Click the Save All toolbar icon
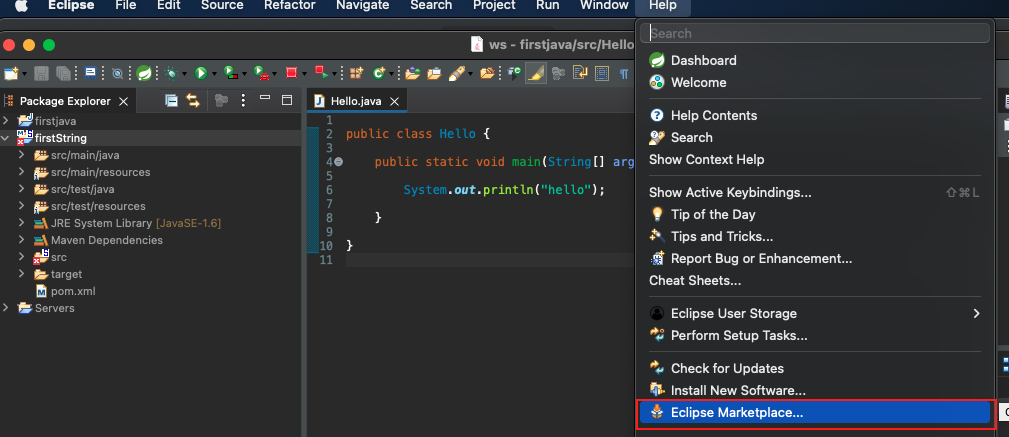1009x437 pixels. pos(63,73)
